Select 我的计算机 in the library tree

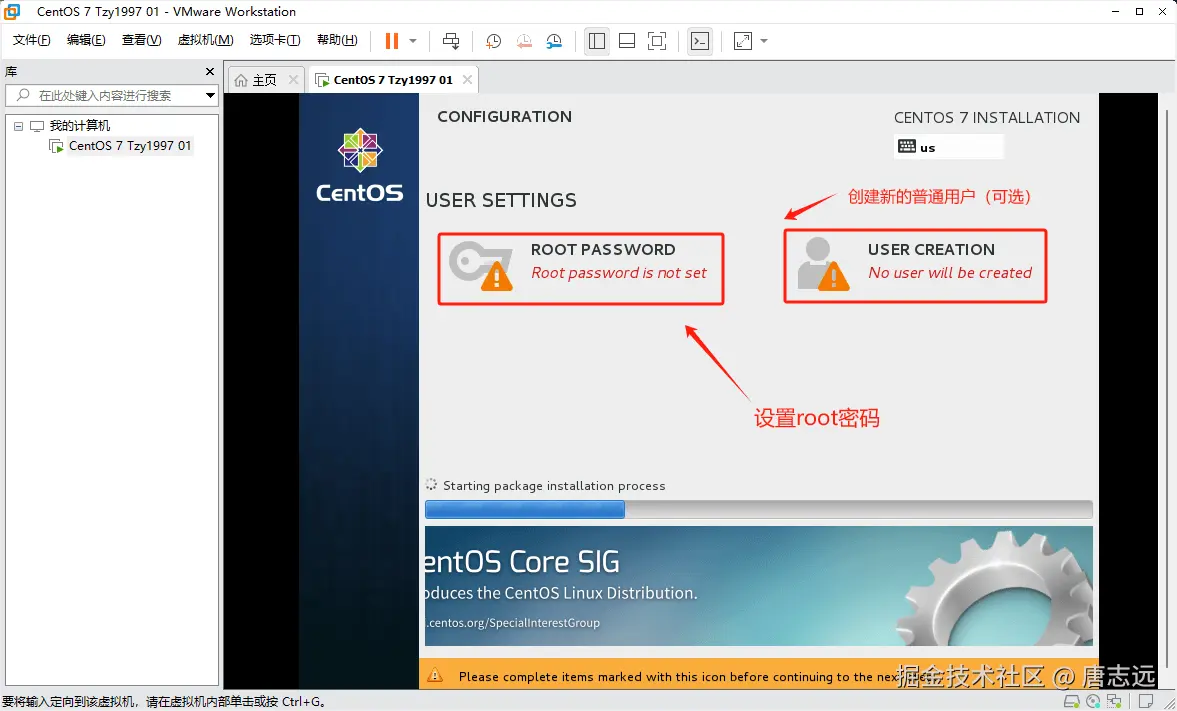(80, 125)
